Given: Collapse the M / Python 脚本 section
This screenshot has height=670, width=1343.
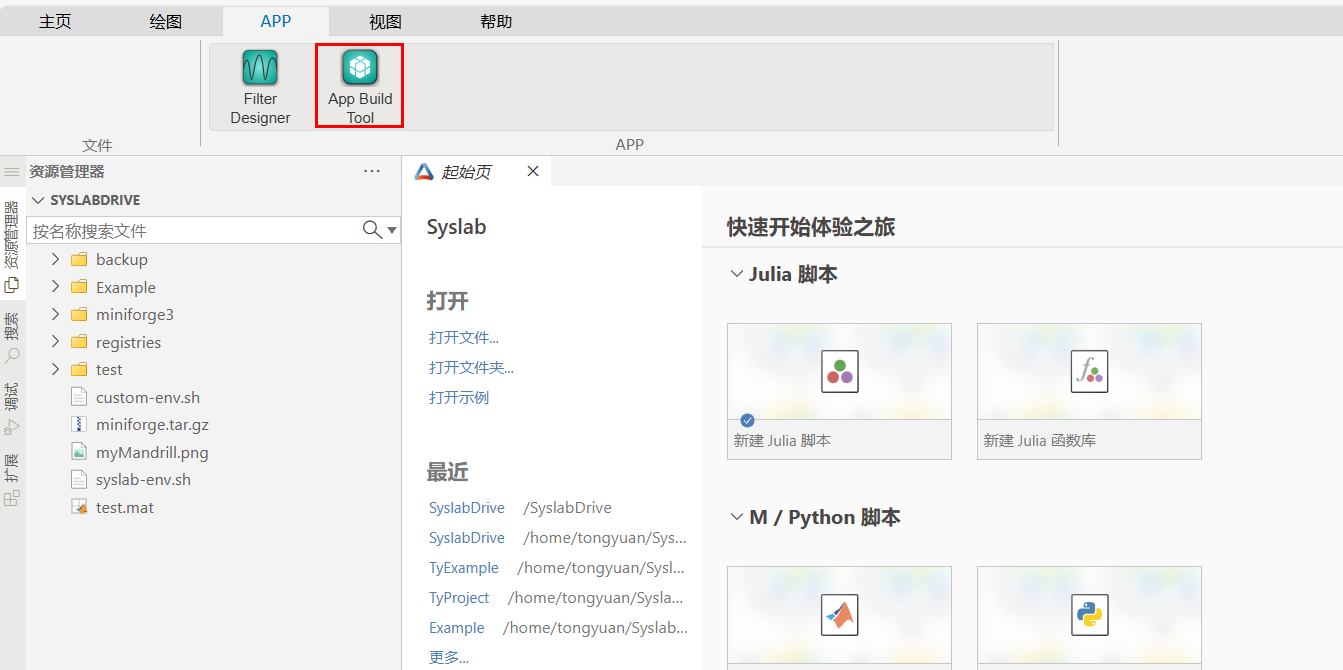Looking at the screenshot, I should pos(737,517).
